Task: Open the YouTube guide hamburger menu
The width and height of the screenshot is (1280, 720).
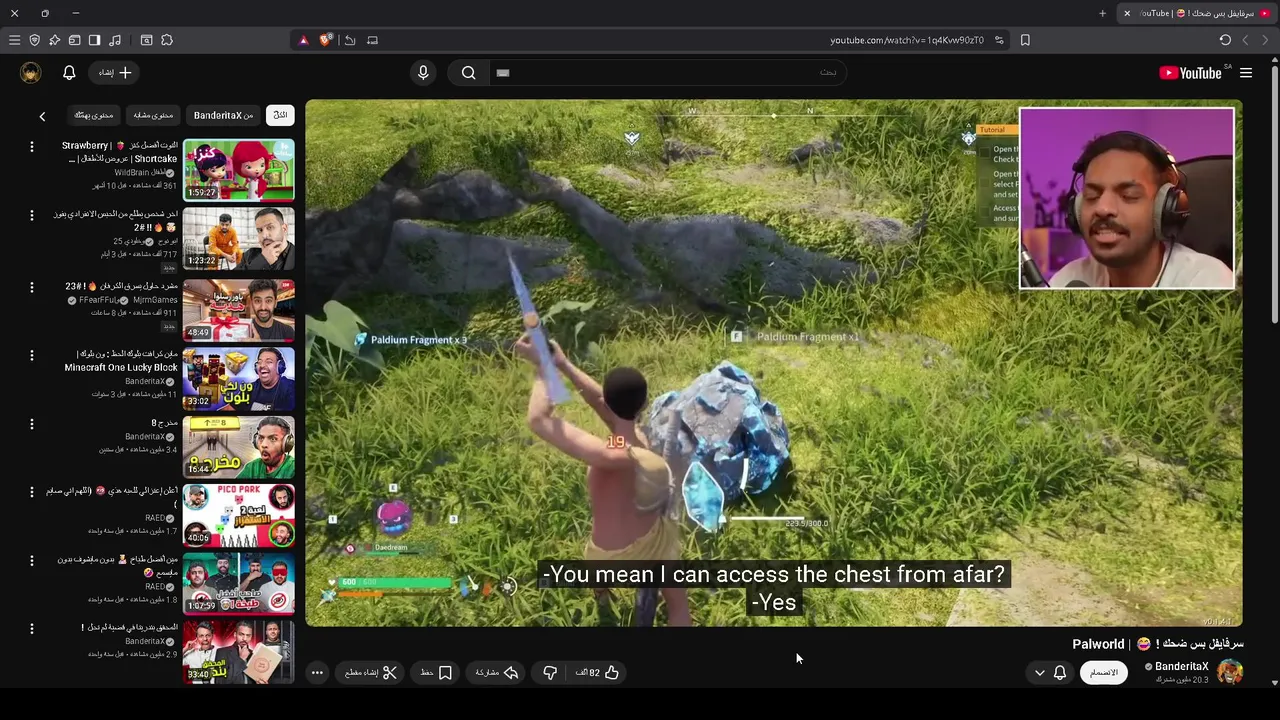Action: [1246, 72]
